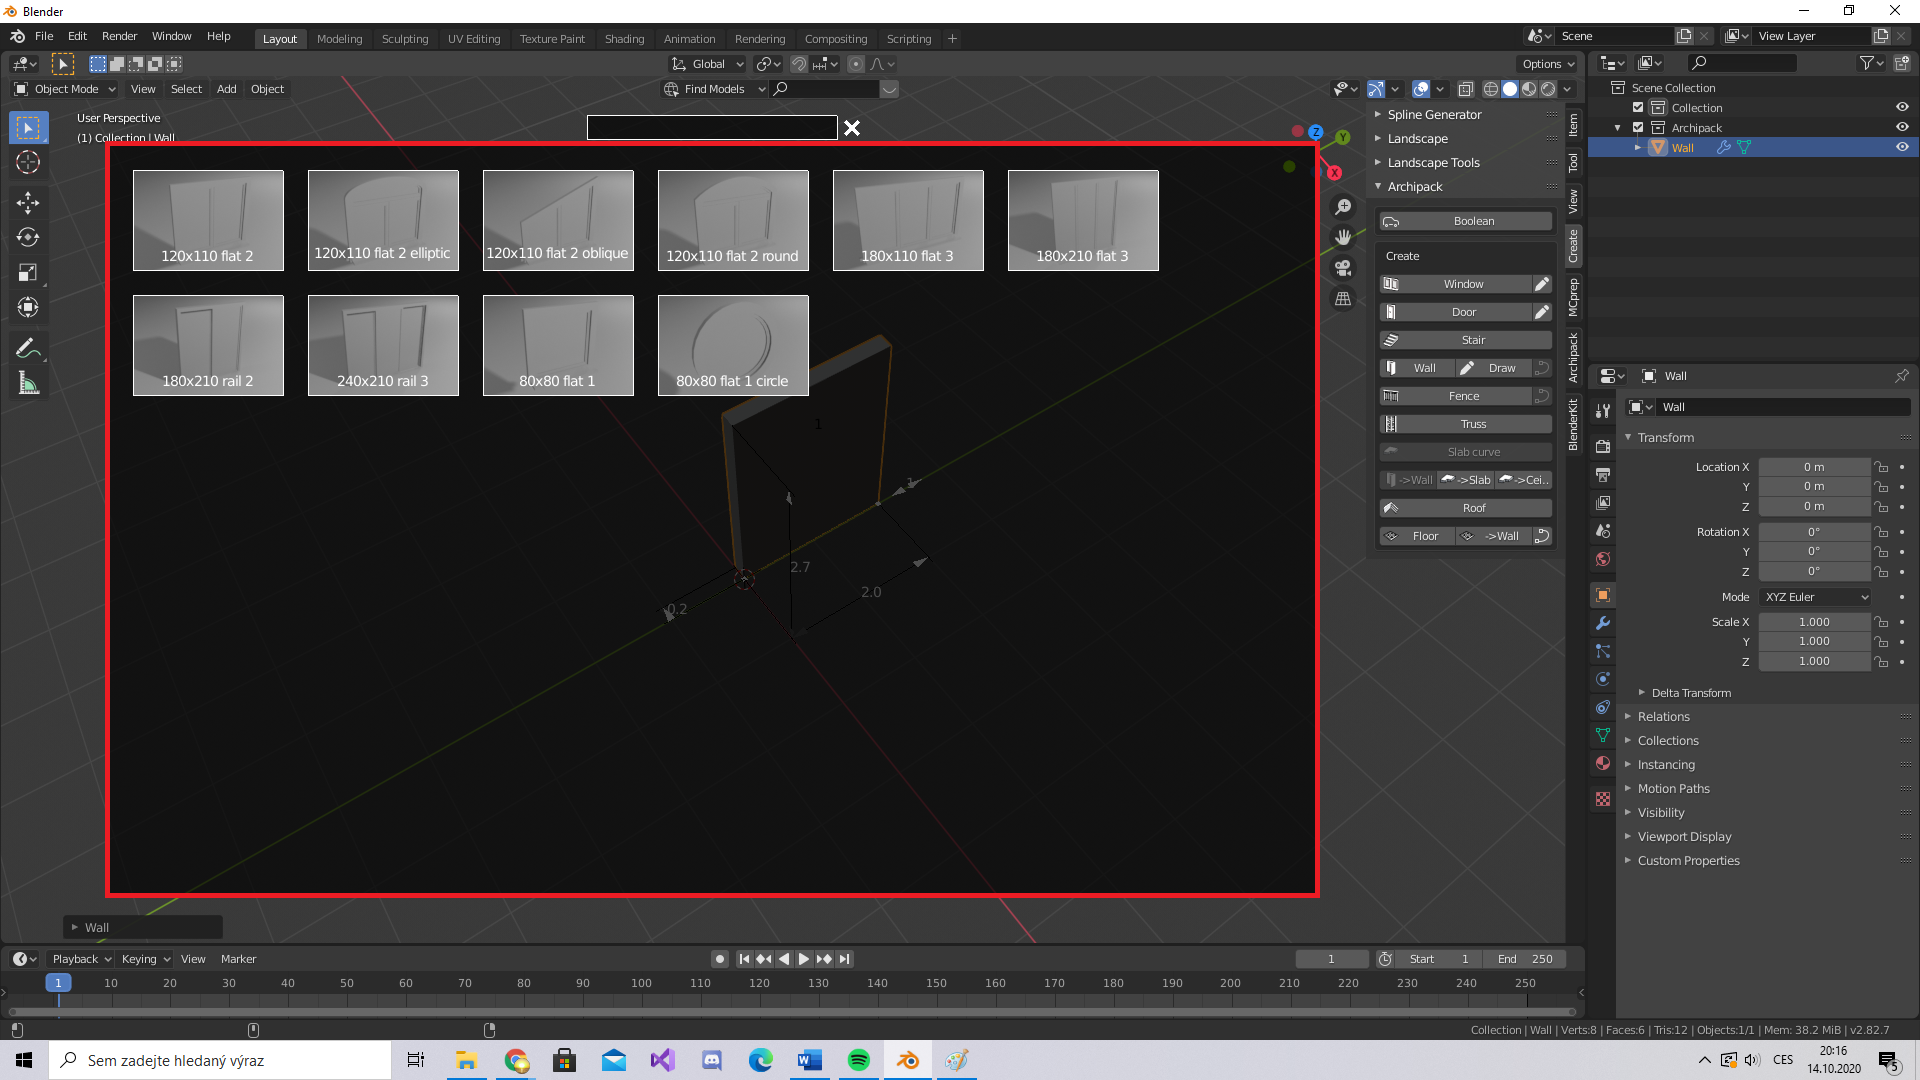Open Material properties tab icon
Image resolution: width=1920 pixels, height=1080 pixels.
tap(1603, 763)
